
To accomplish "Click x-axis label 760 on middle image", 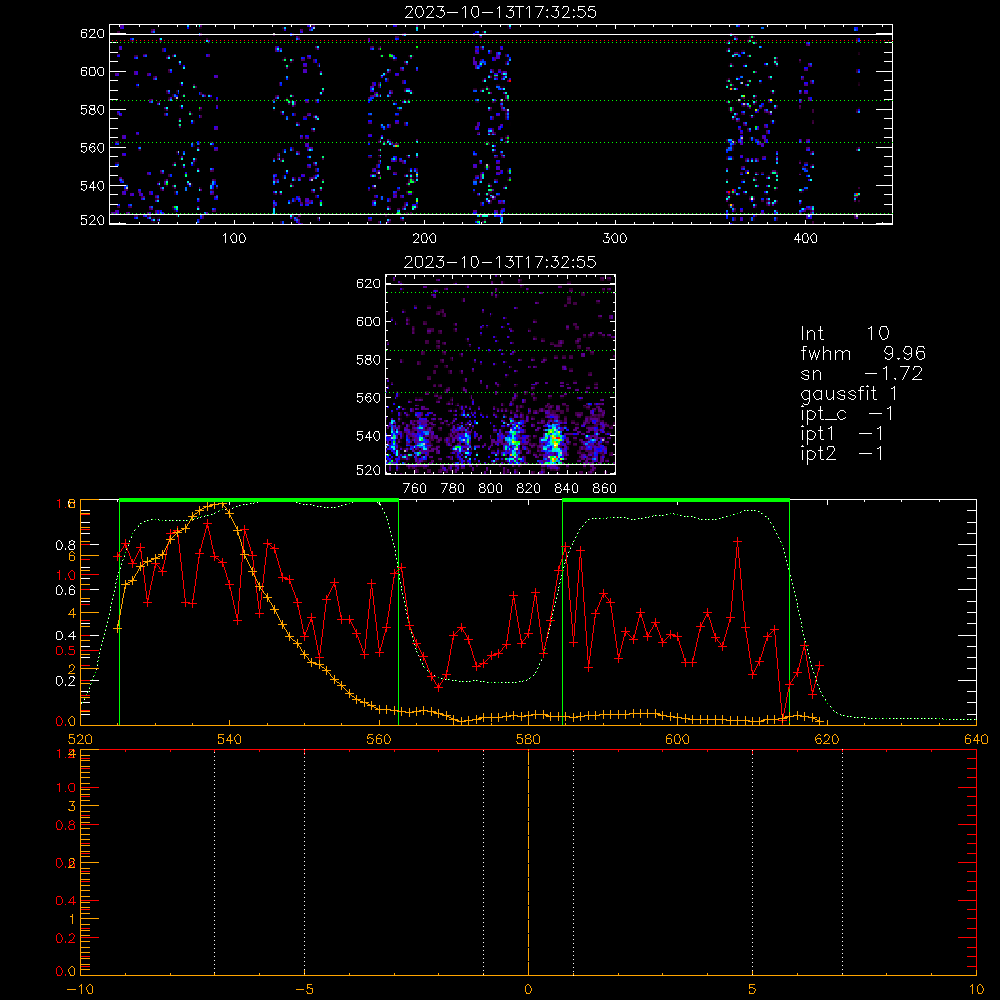I will (x=415, y=489).
